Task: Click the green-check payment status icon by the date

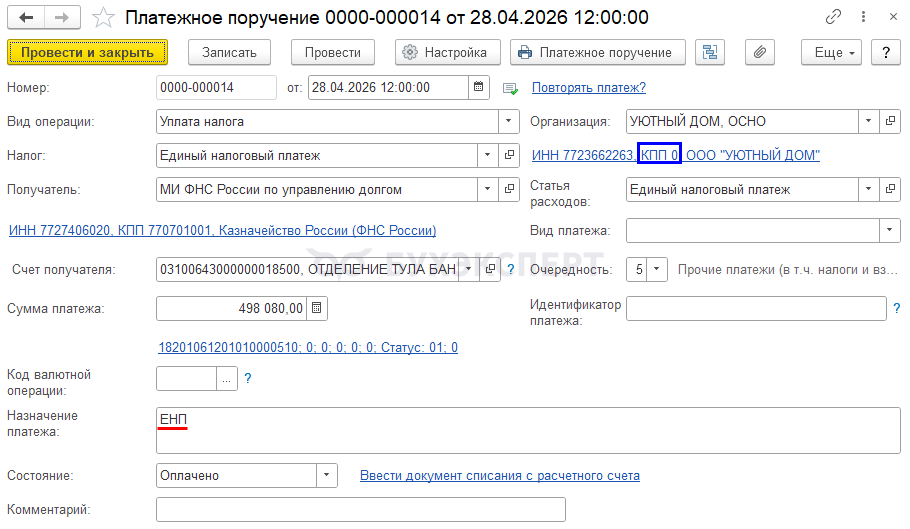Action: click(x=510, y=88)
